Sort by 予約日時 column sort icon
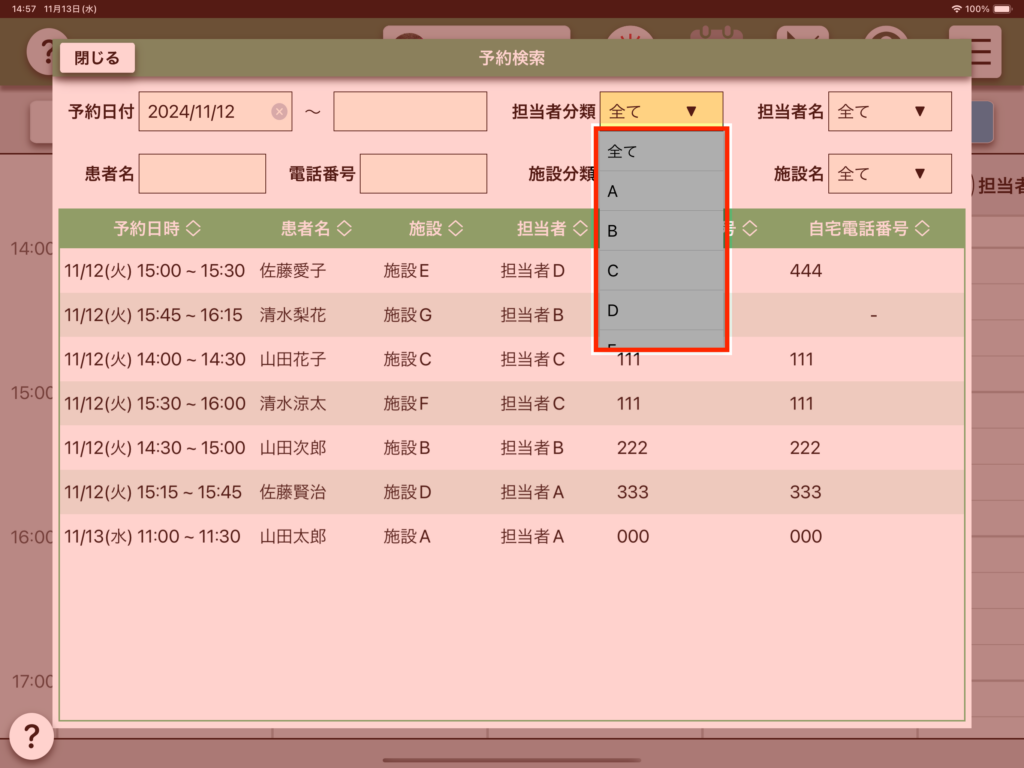 click(193, 229)
